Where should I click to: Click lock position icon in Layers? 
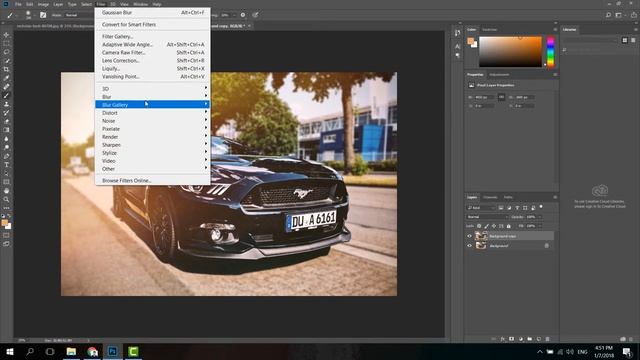coord(494,226)
